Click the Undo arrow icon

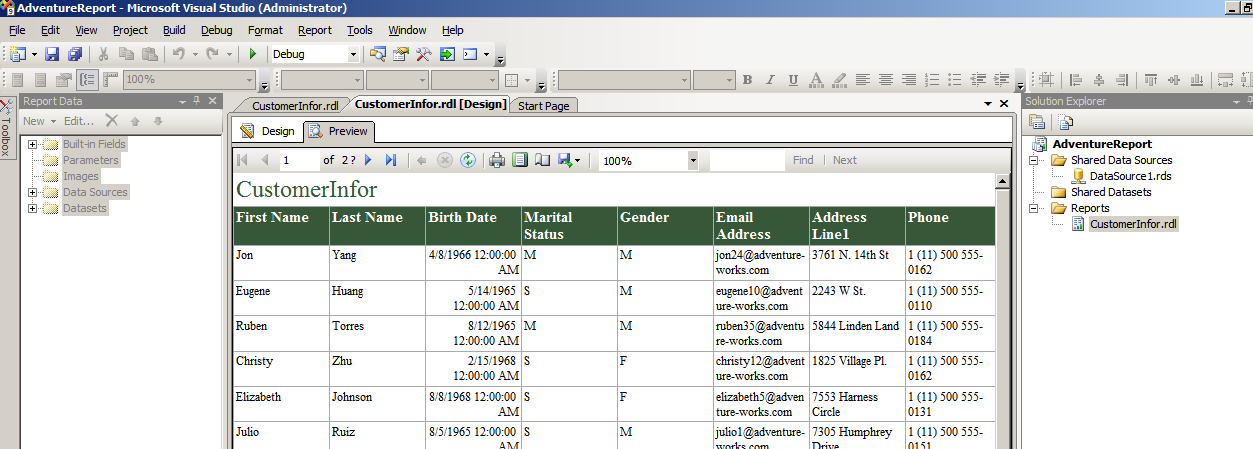(178, 54)
